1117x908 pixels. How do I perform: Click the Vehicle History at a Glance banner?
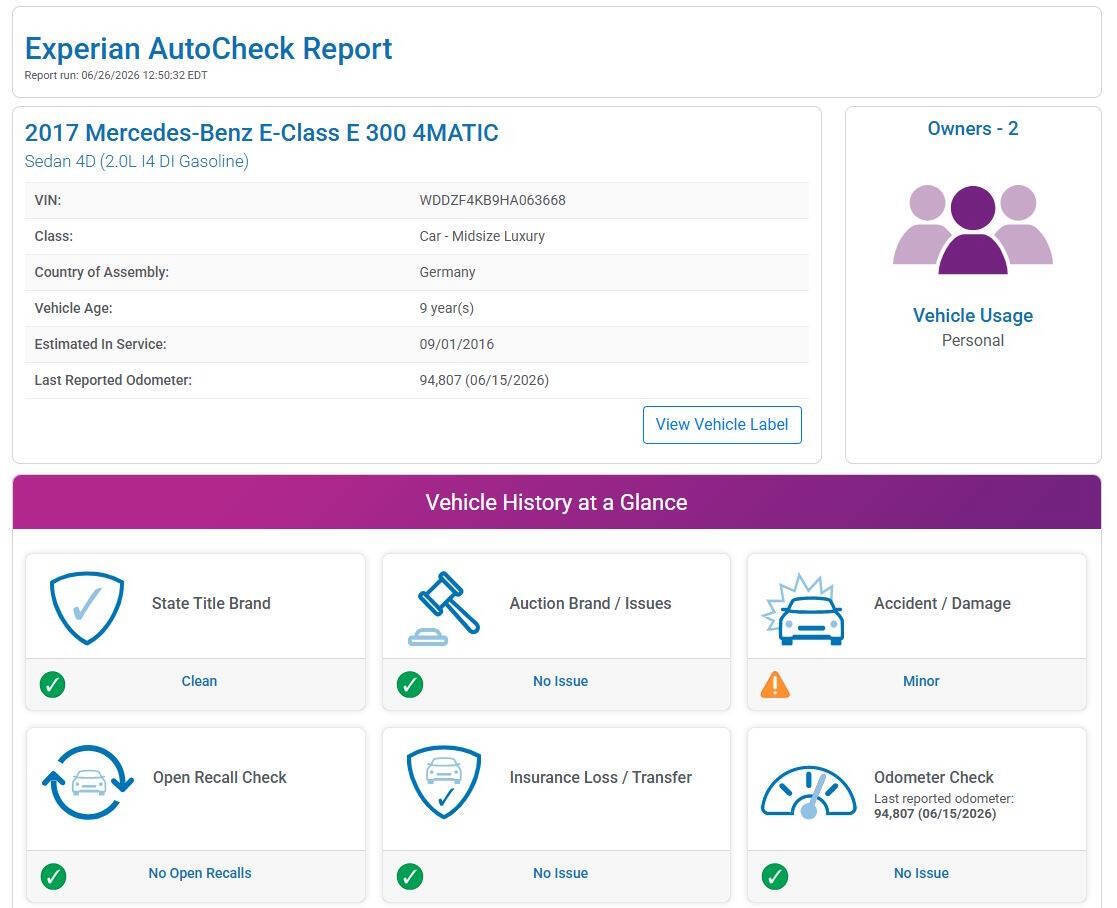(x=556, y=502)
